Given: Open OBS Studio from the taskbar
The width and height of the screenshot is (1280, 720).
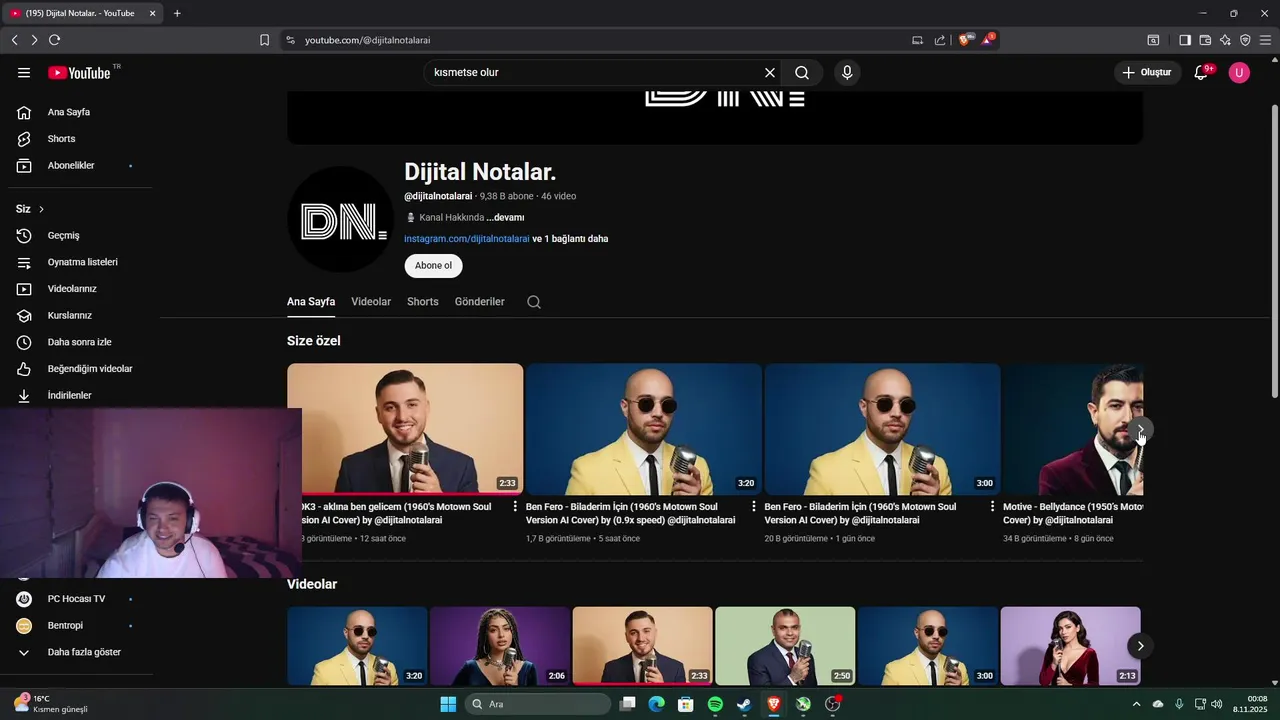Looking at the screenshot, I should 832,704.
